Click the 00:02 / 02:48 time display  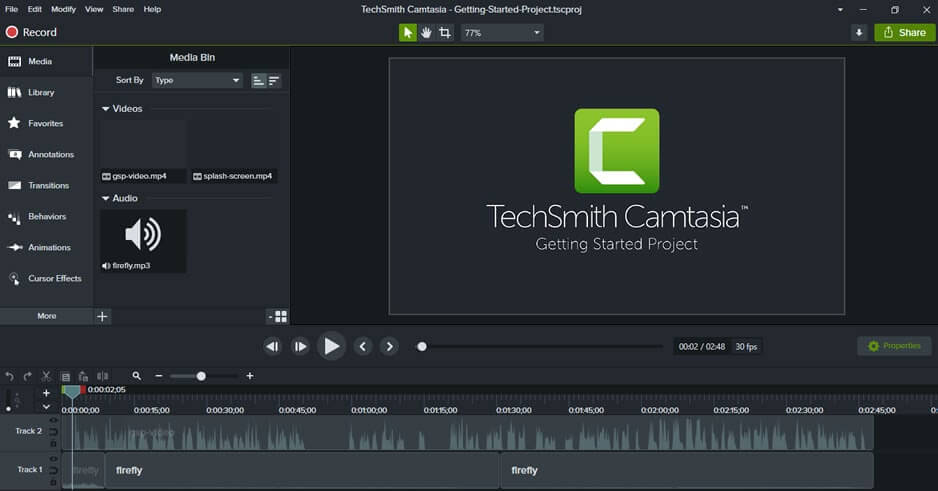click(702, 347)
